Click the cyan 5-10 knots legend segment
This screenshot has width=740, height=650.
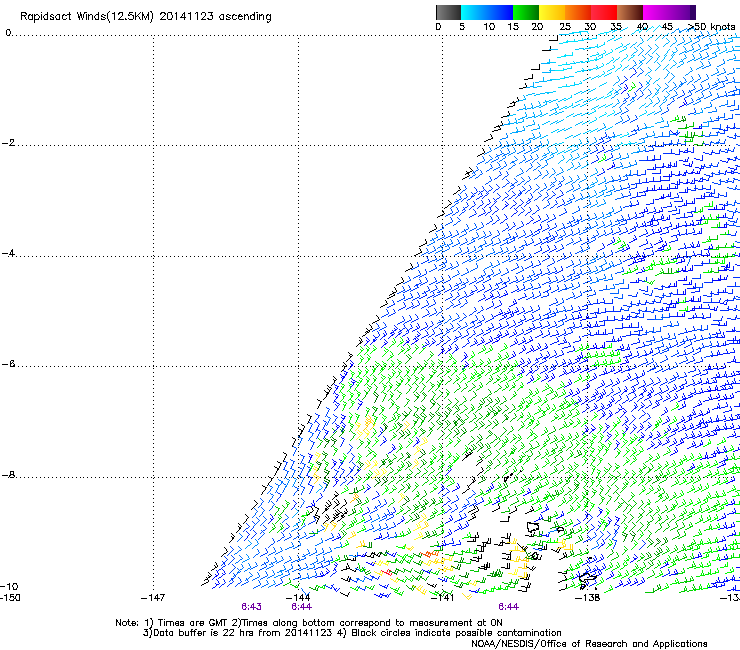pos(474,12)
